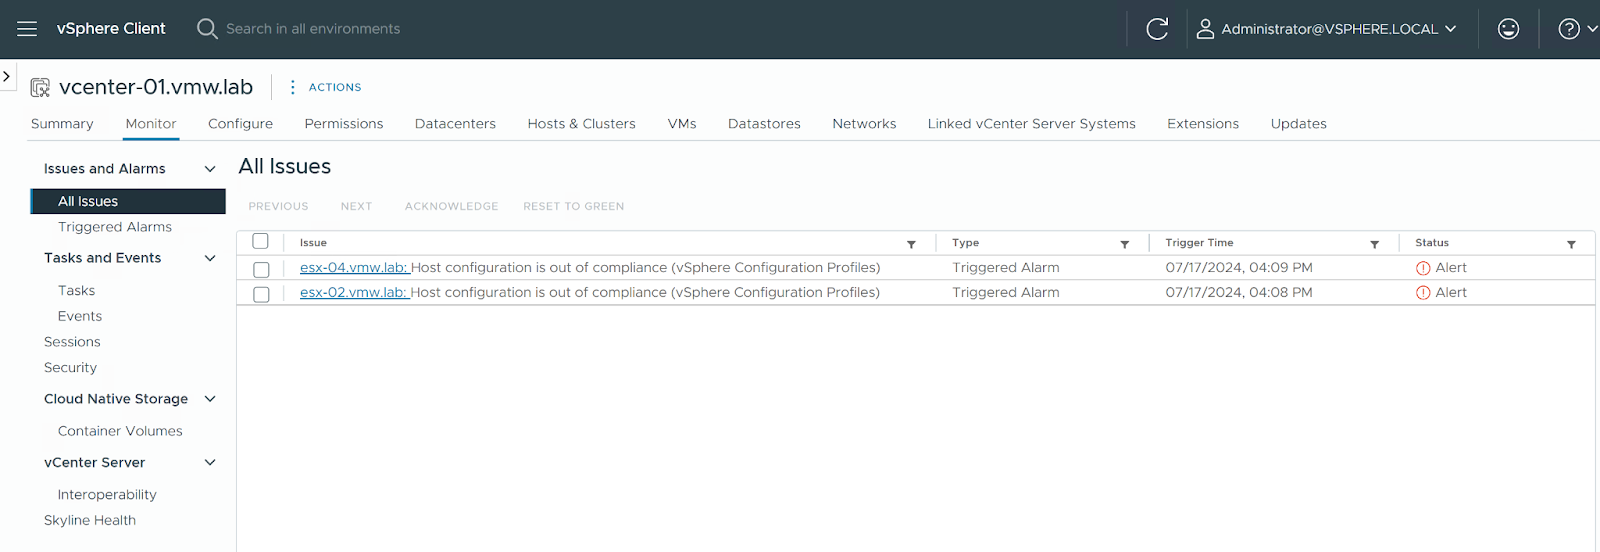Open the Datastores tab
This screenshot has height=552, width=1600.
click(x=764, y=124)
